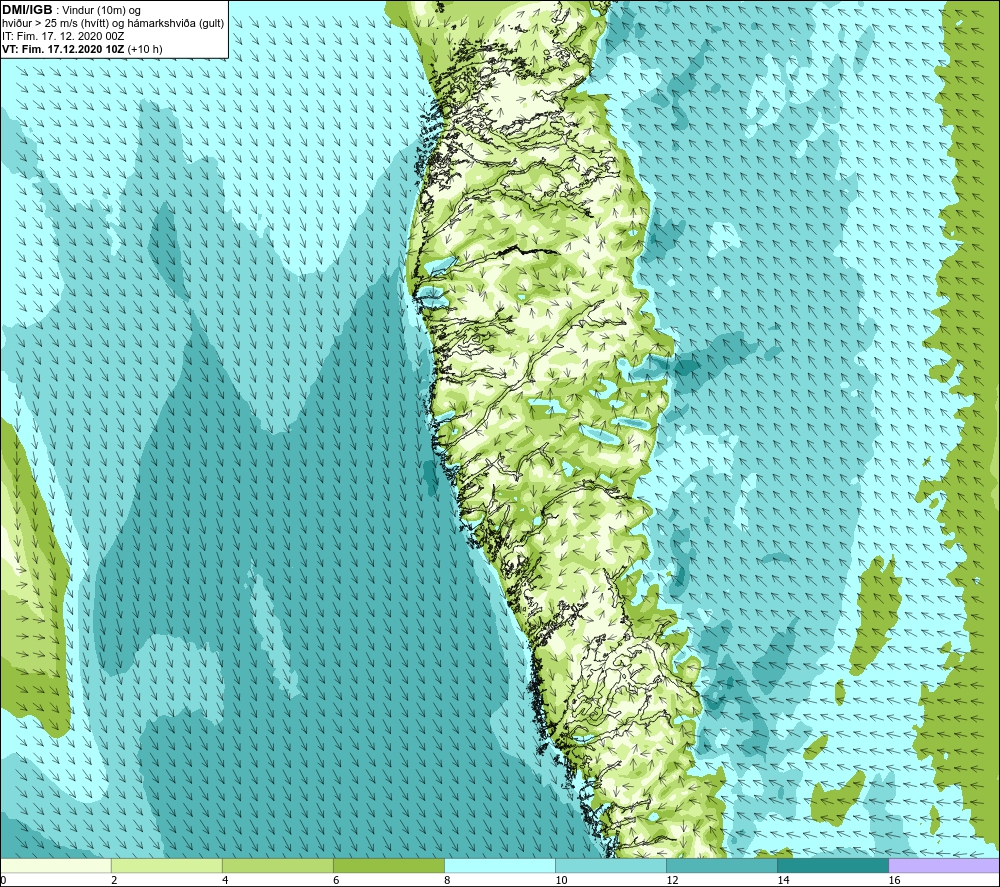Screen dimensions: 1000x887
Task: Click the legend scale value 8
Action: [x=447, y=881]
